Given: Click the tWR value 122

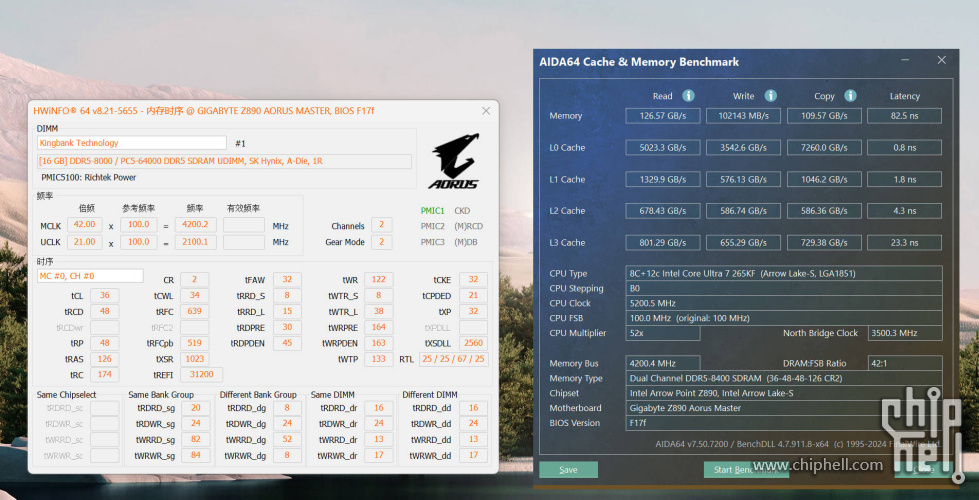Looking at the screenshot, I should [x=378, y=280].
